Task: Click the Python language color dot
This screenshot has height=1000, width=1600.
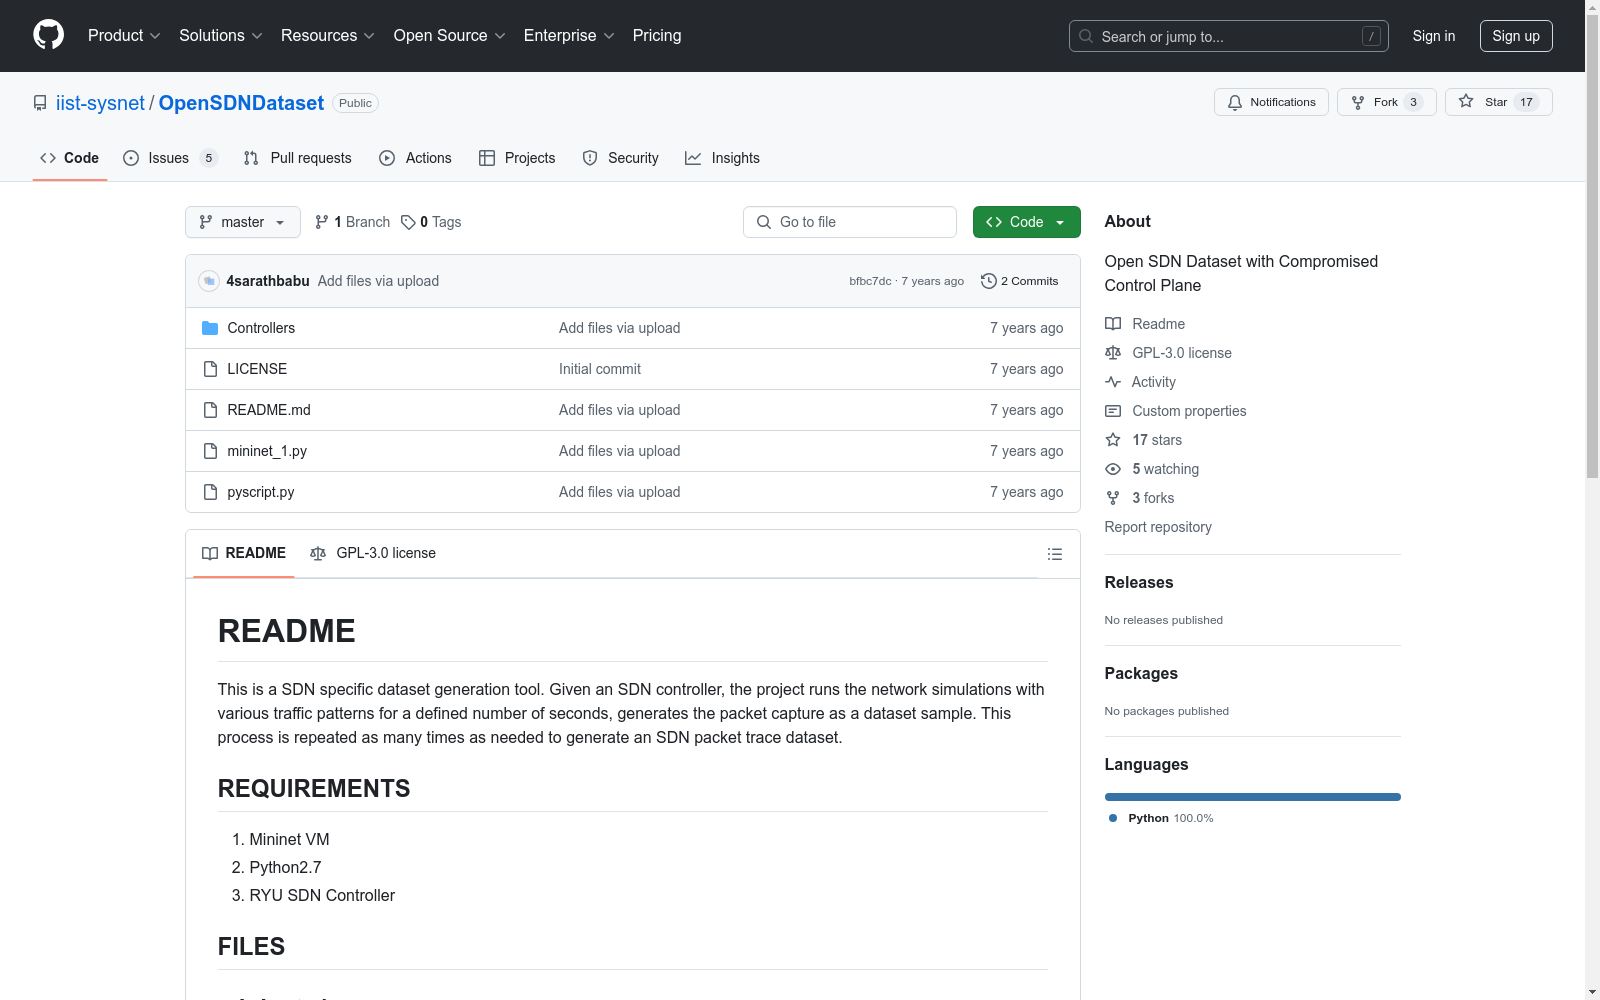Action: click(x=1113, y=818)
